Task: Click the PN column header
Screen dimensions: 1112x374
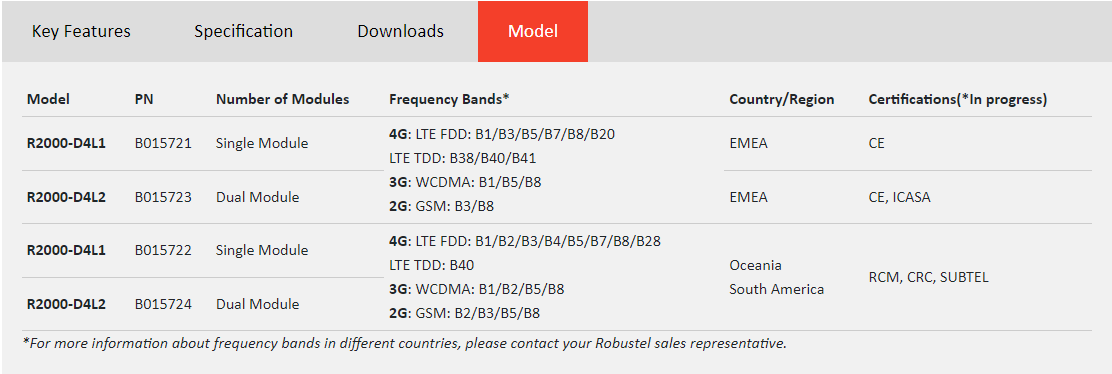Action: coord(144,99)
